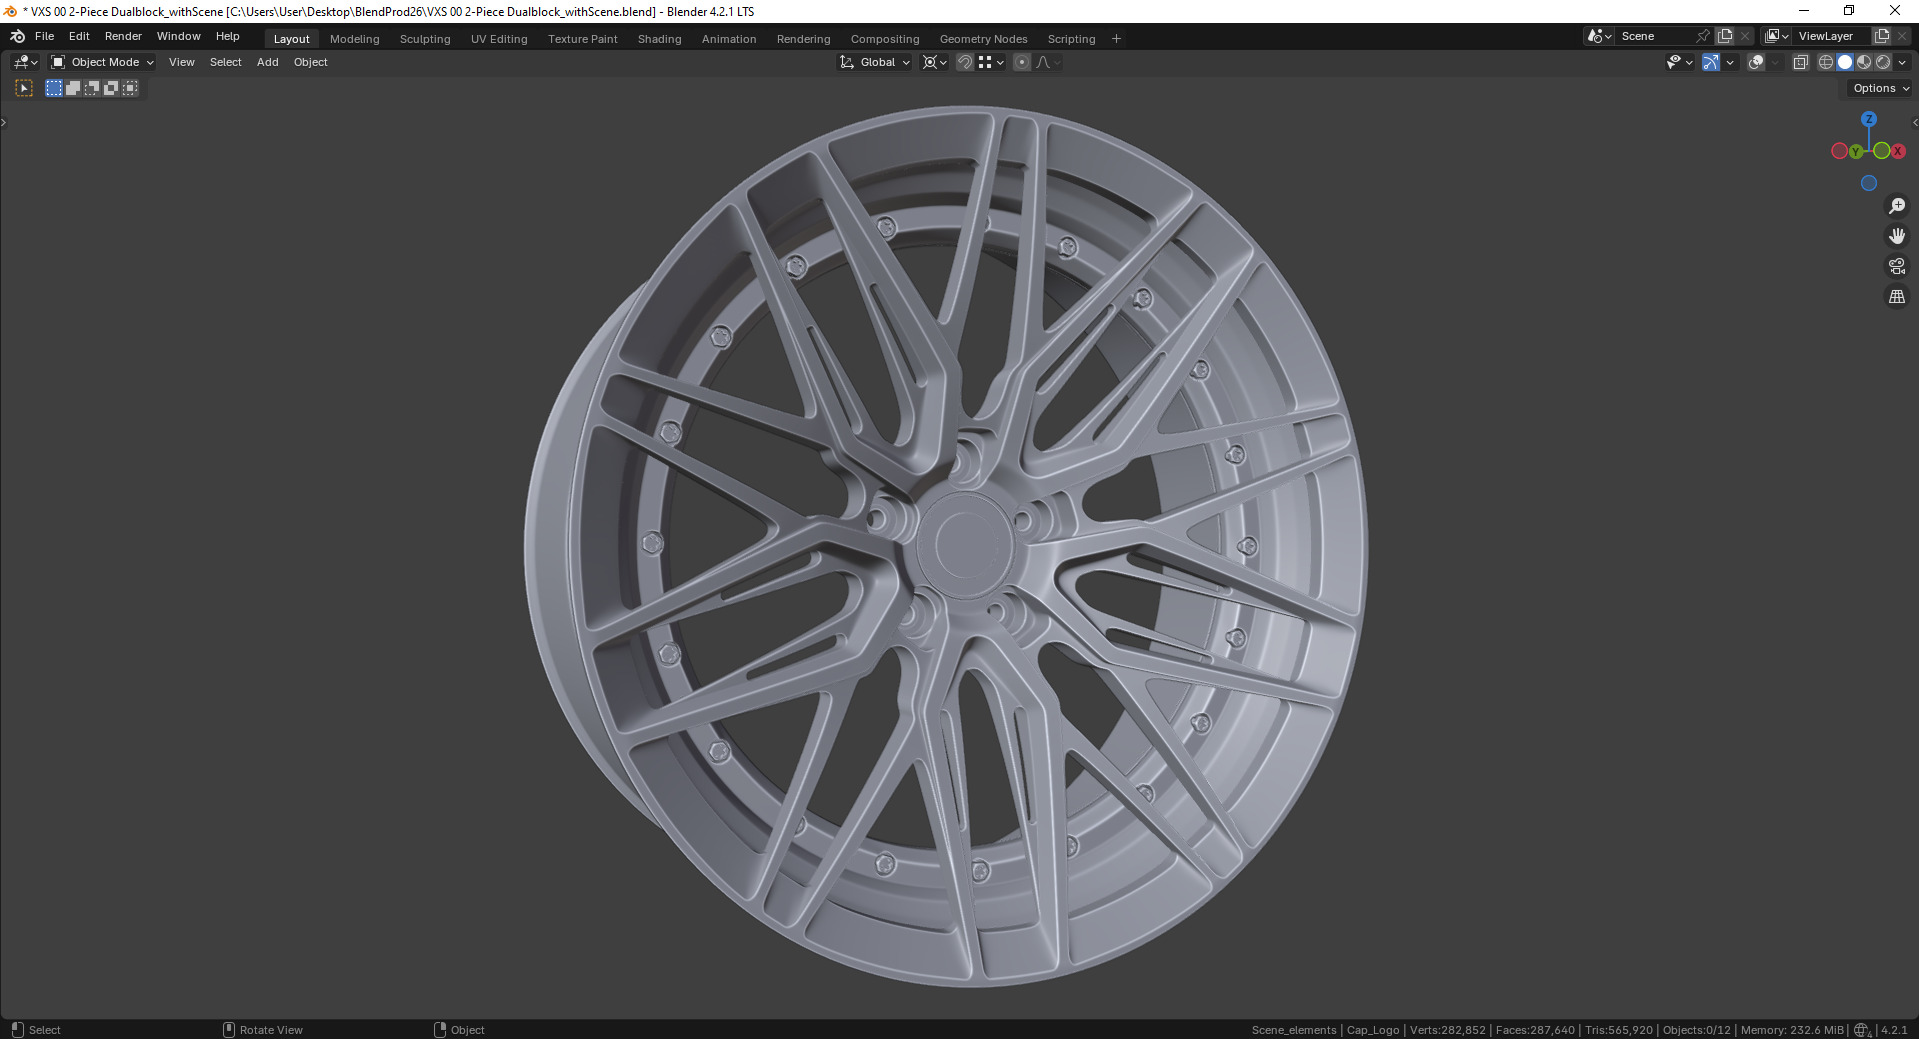This screenshot has height=1039, width=1919.
Task: Switch to the Rendering workspace tab
Action: click(804, 39)
